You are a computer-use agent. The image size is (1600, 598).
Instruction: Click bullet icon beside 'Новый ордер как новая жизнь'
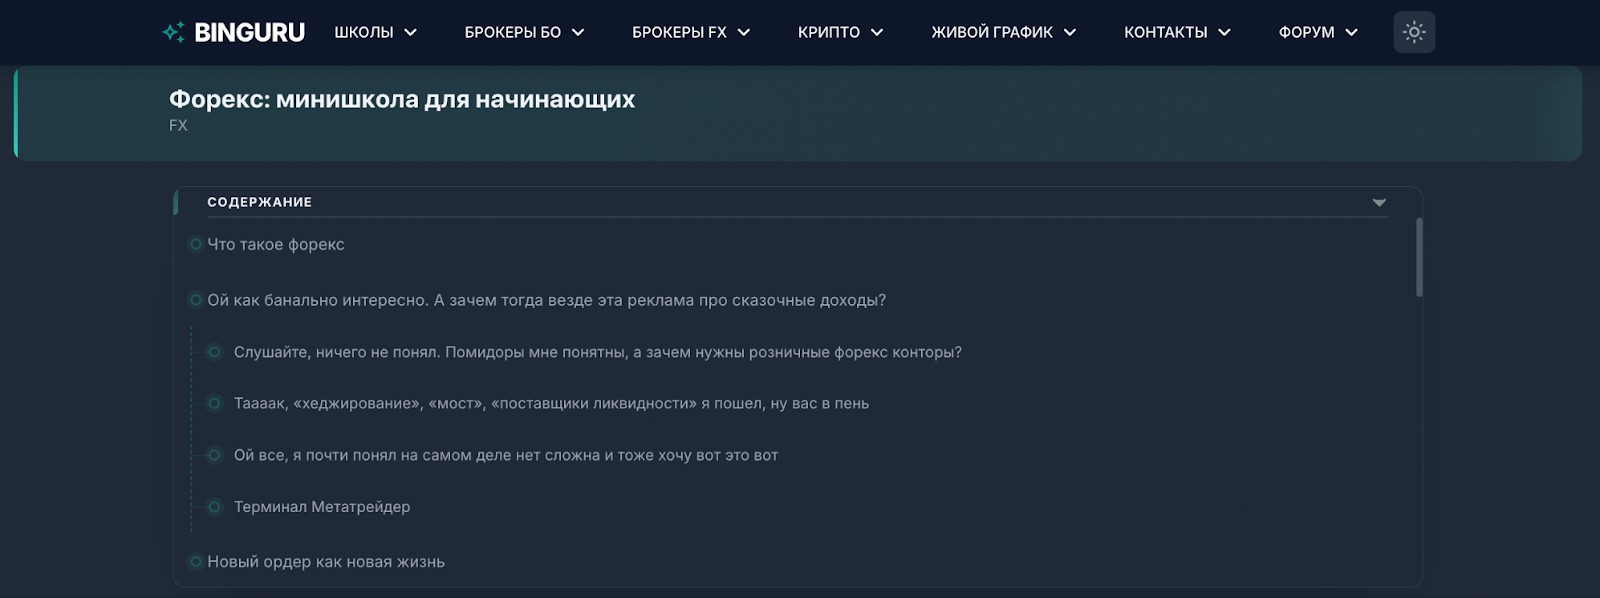(196, 562)
